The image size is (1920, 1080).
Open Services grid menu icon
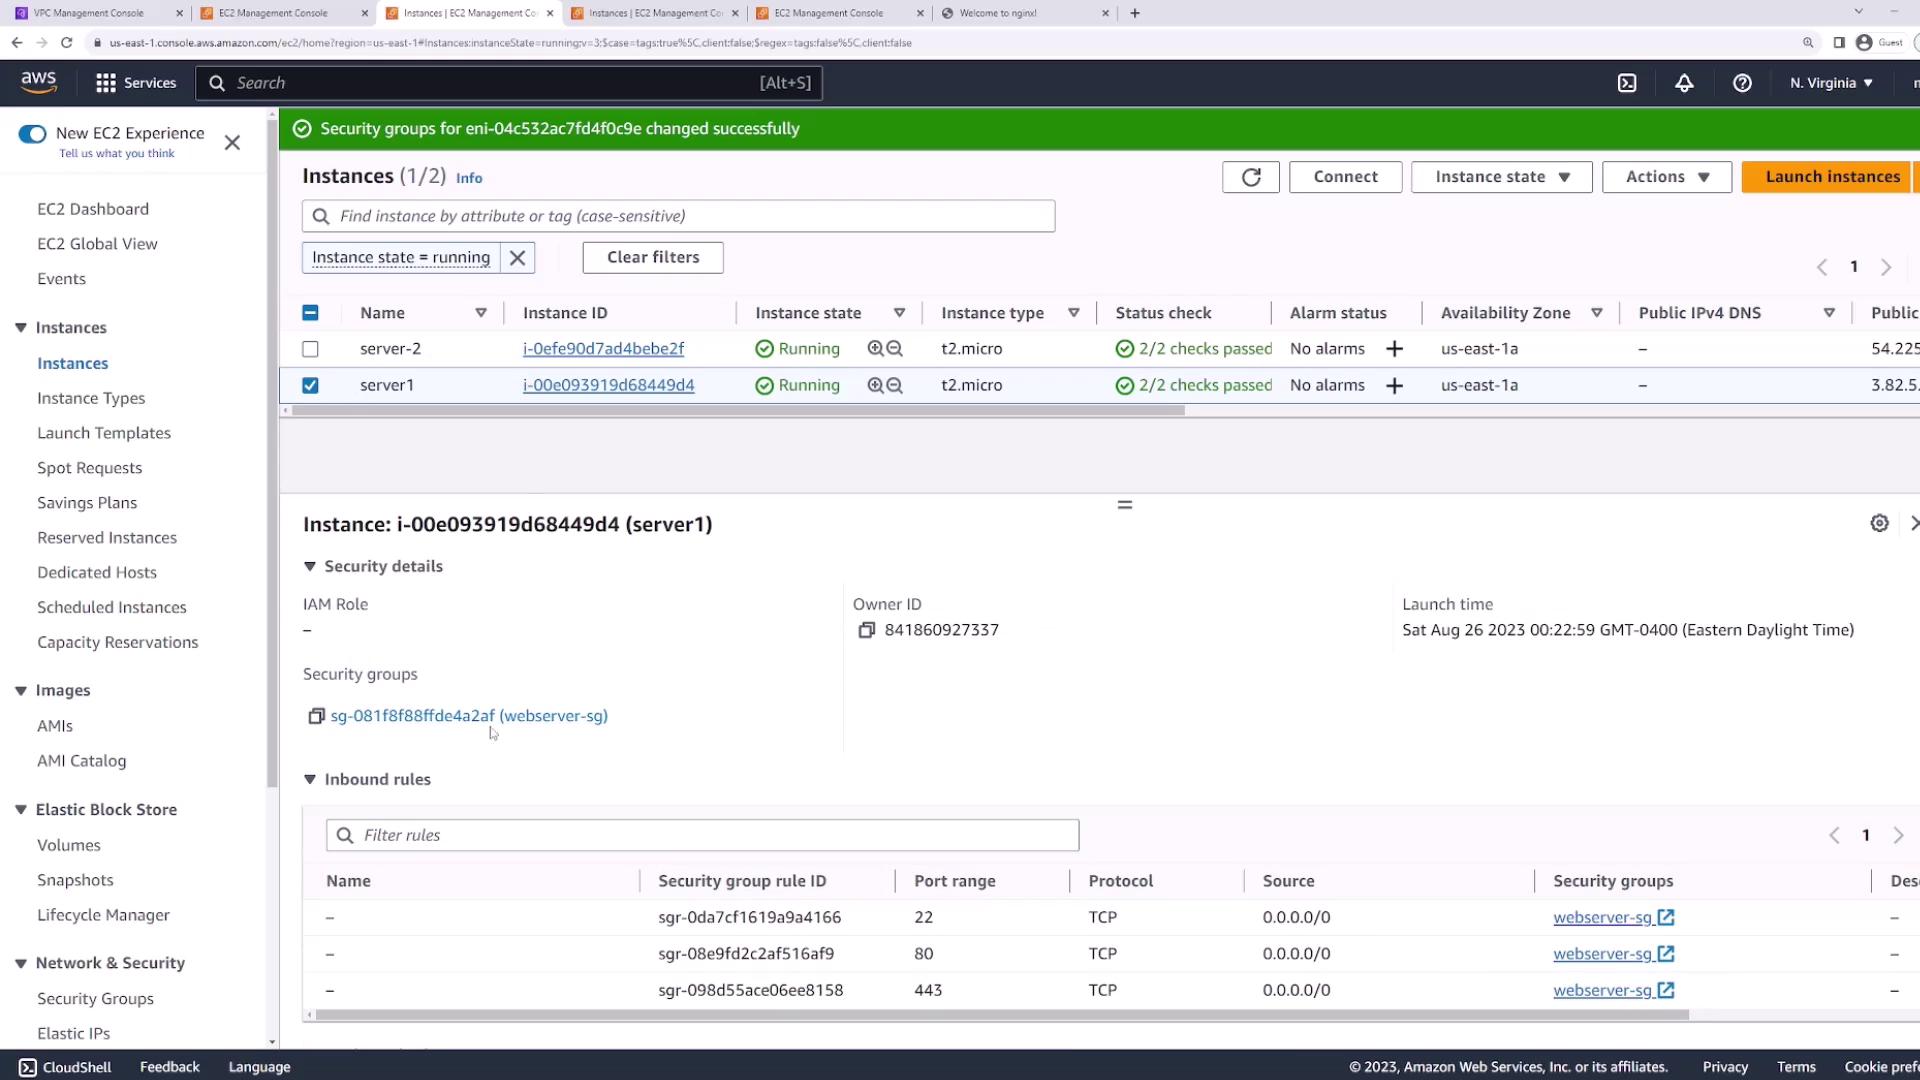(106, 83)
